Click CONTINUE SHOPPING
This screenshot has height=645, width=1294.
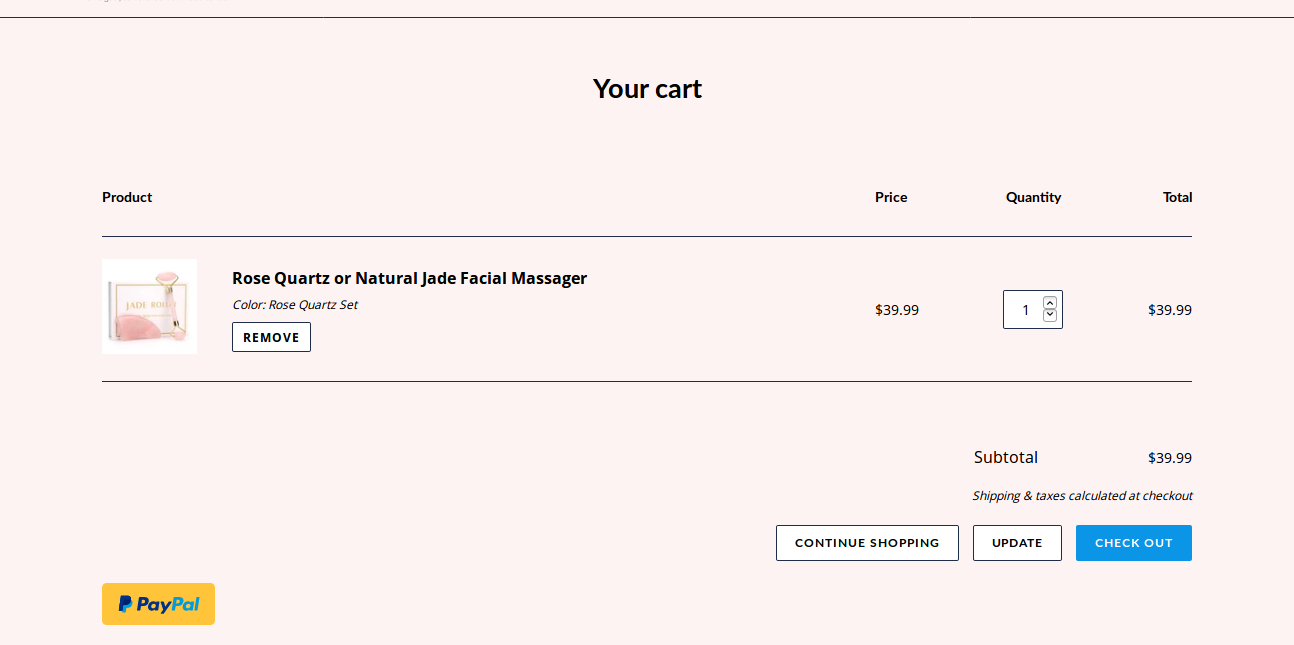[x=867, y=542]
